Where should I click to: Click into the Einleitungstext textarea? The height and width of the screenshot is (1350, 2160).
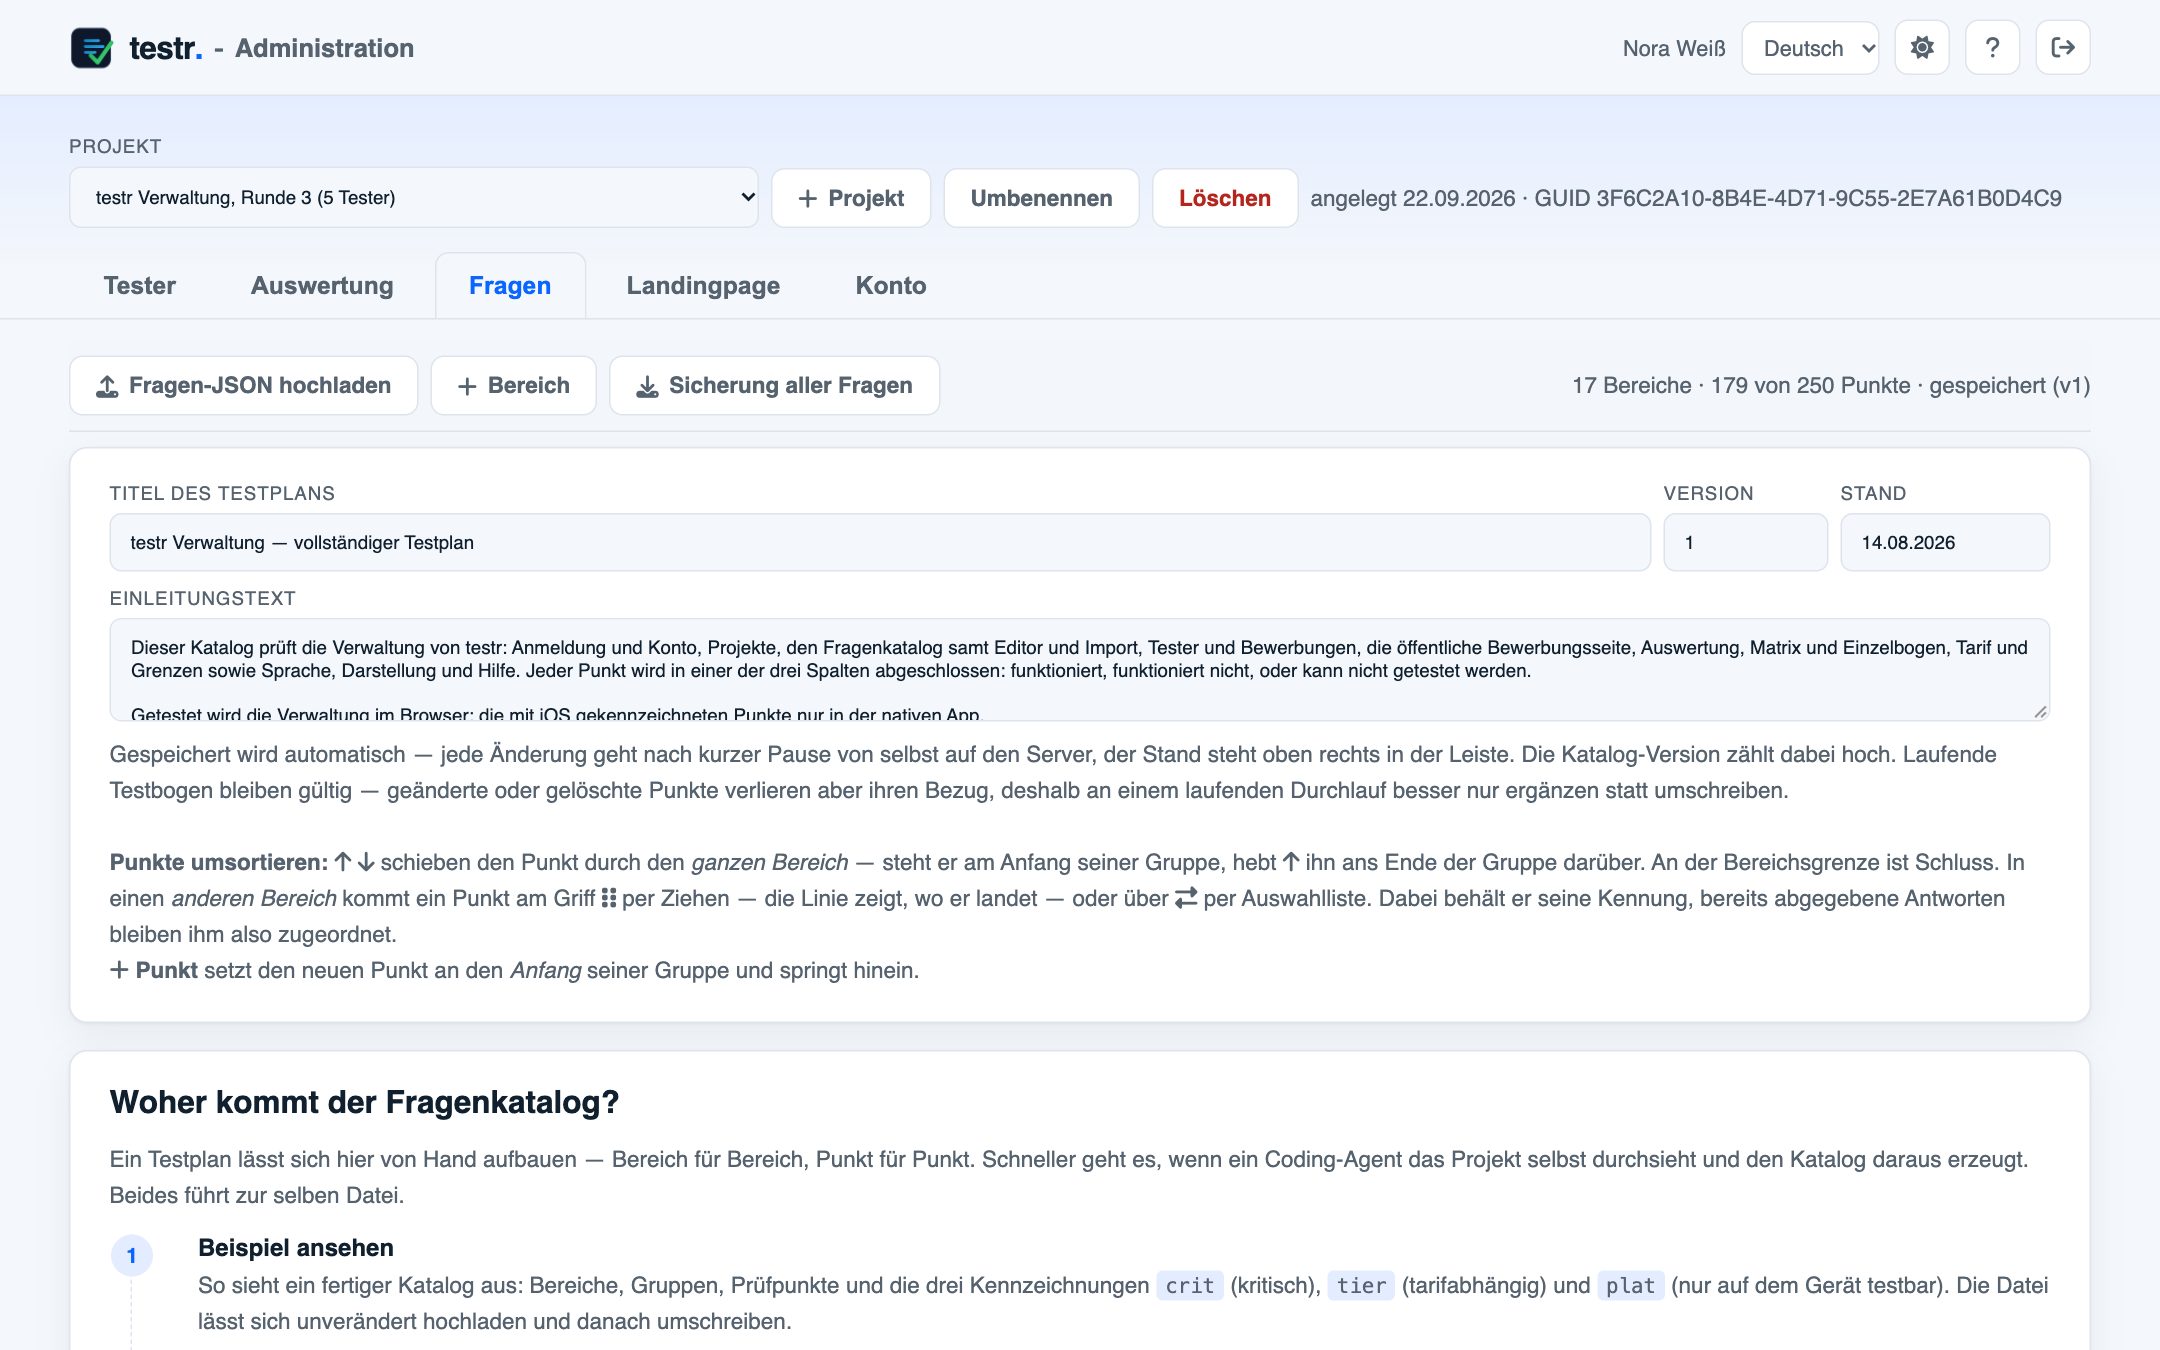click(1080, 670)
